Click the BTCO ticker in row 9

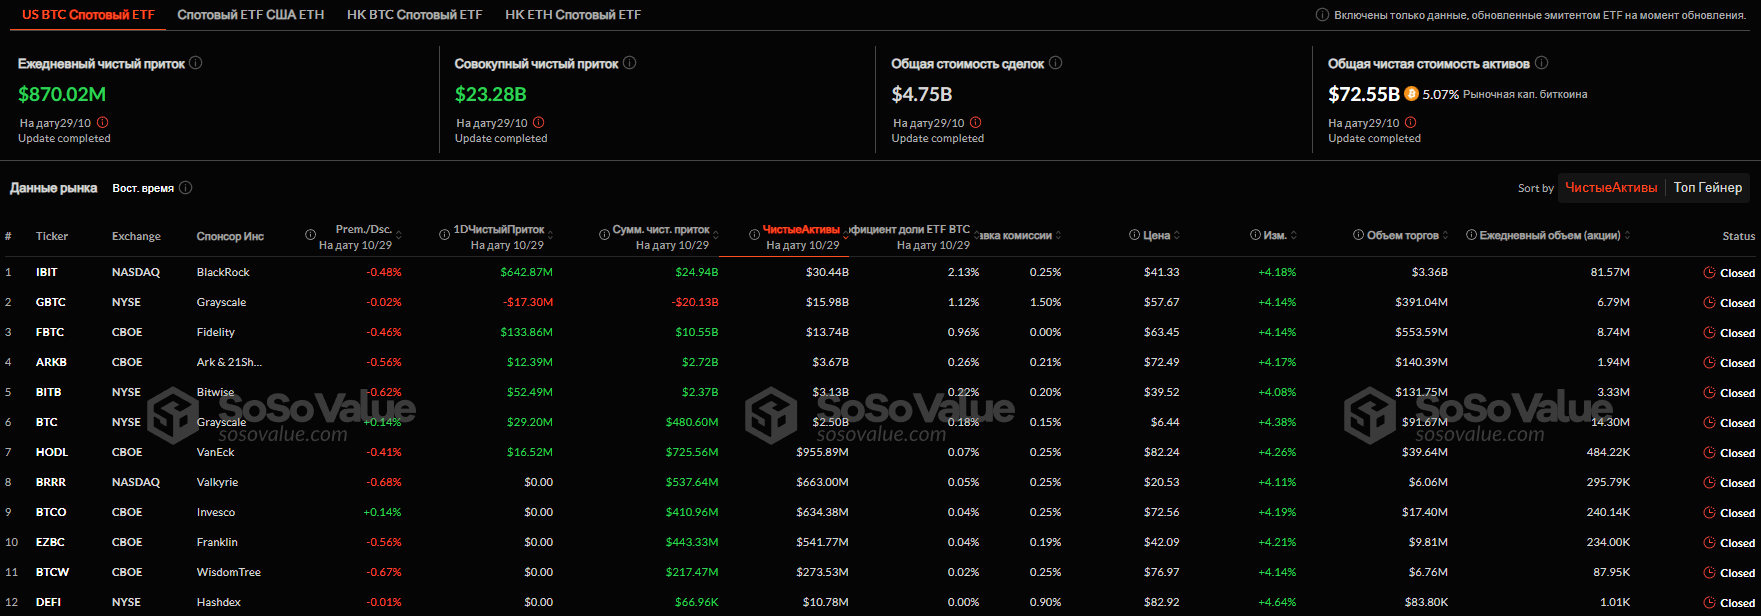50,512
